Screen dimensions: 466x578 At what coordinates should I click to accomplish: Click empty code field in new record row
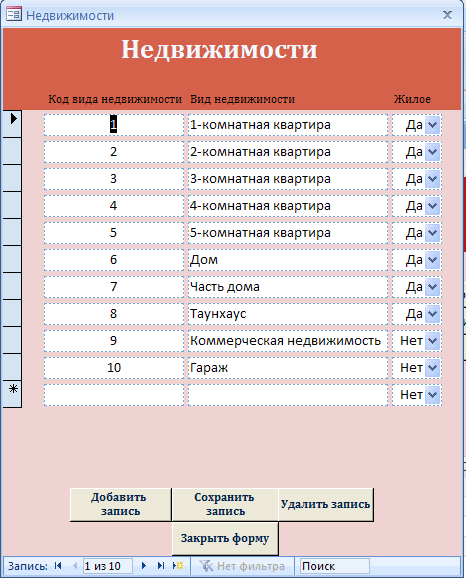pos(114,395)
